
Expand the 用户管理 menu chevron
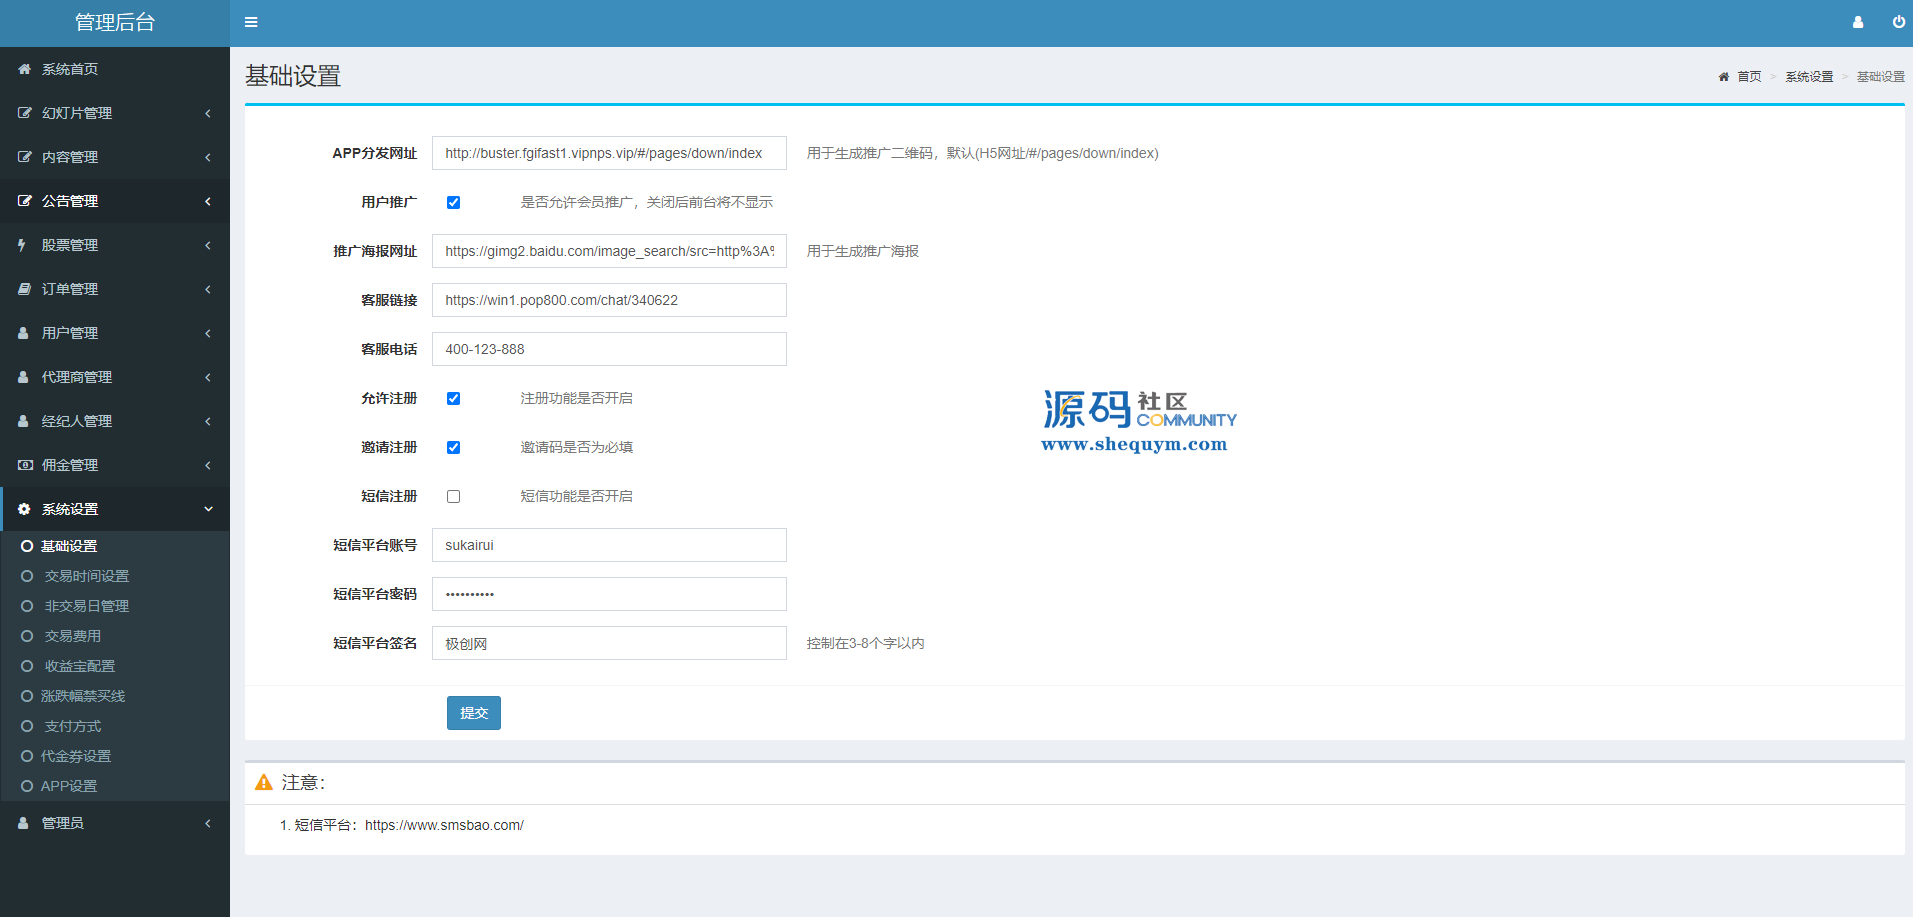point(208,333)
